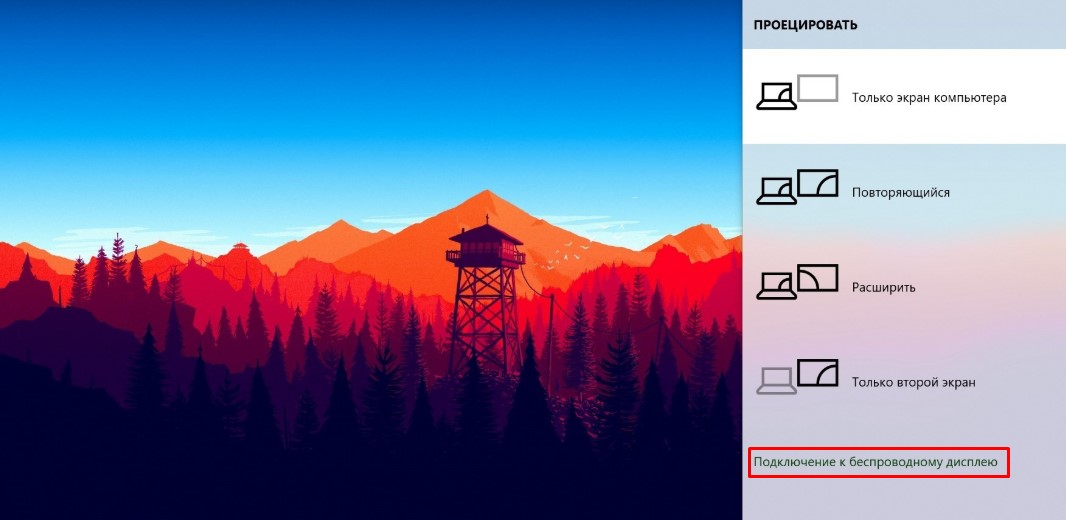The height and width of the screenshot is (520, 1066).
Task: Click laptop icon in the Повторяющийся option
Action: (776, 191)
